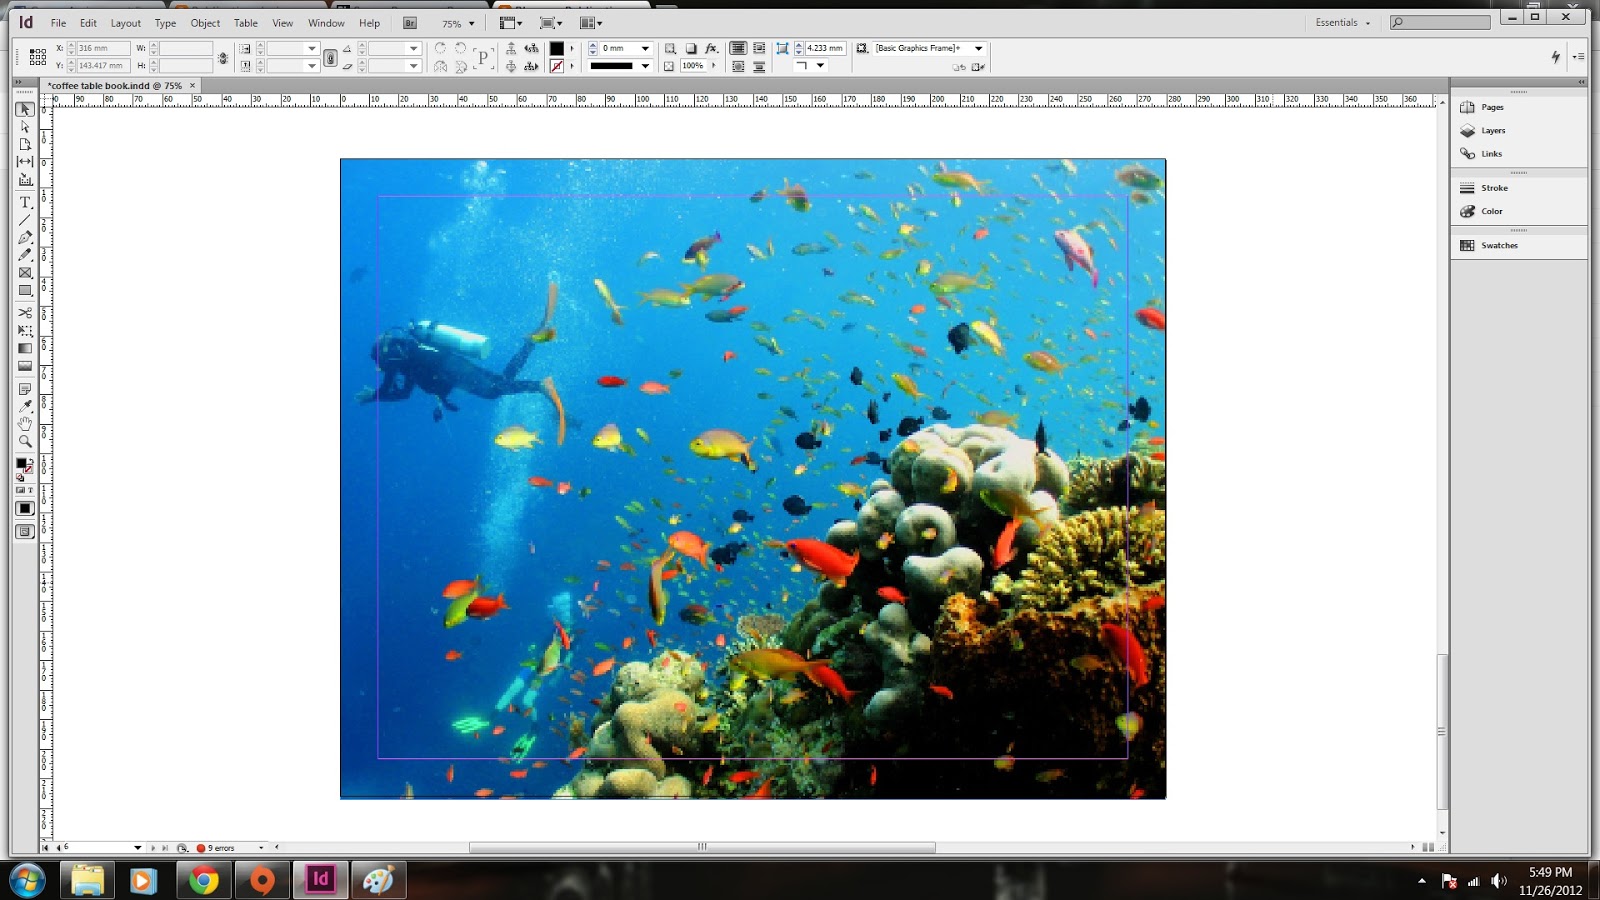
Task: Click the horizontal scrollbar thumb
Action: (702, 847)
